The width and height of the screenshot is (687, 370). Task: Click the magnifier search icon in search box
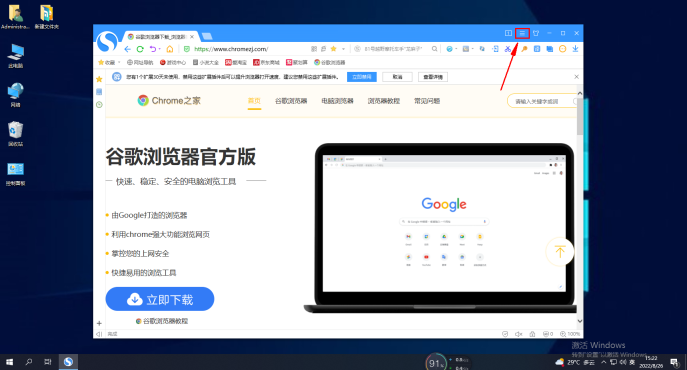(434, 49)
